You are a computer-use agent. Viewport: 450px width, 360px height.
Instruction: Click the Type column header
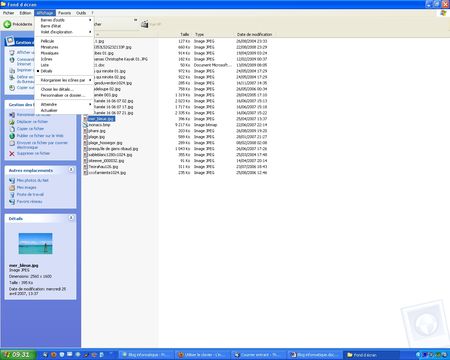click(199, 34)
